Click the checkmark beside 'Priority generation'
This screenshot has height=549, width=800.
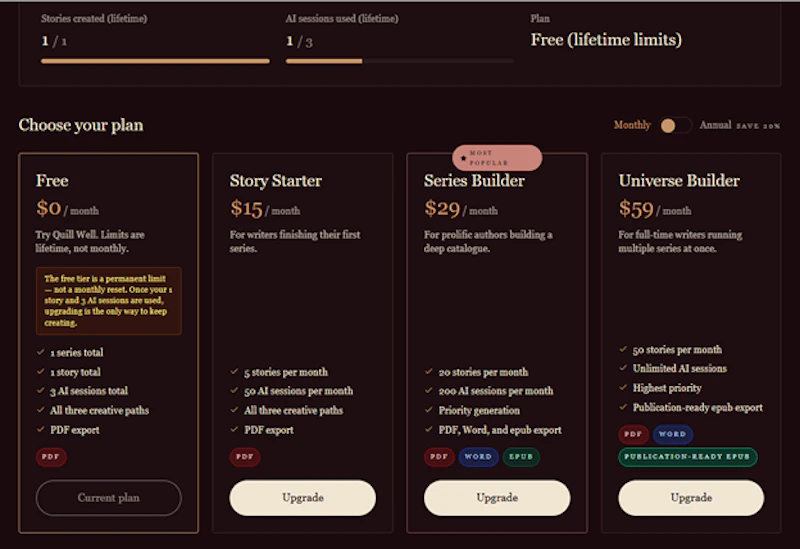click(x=429, y=410)
